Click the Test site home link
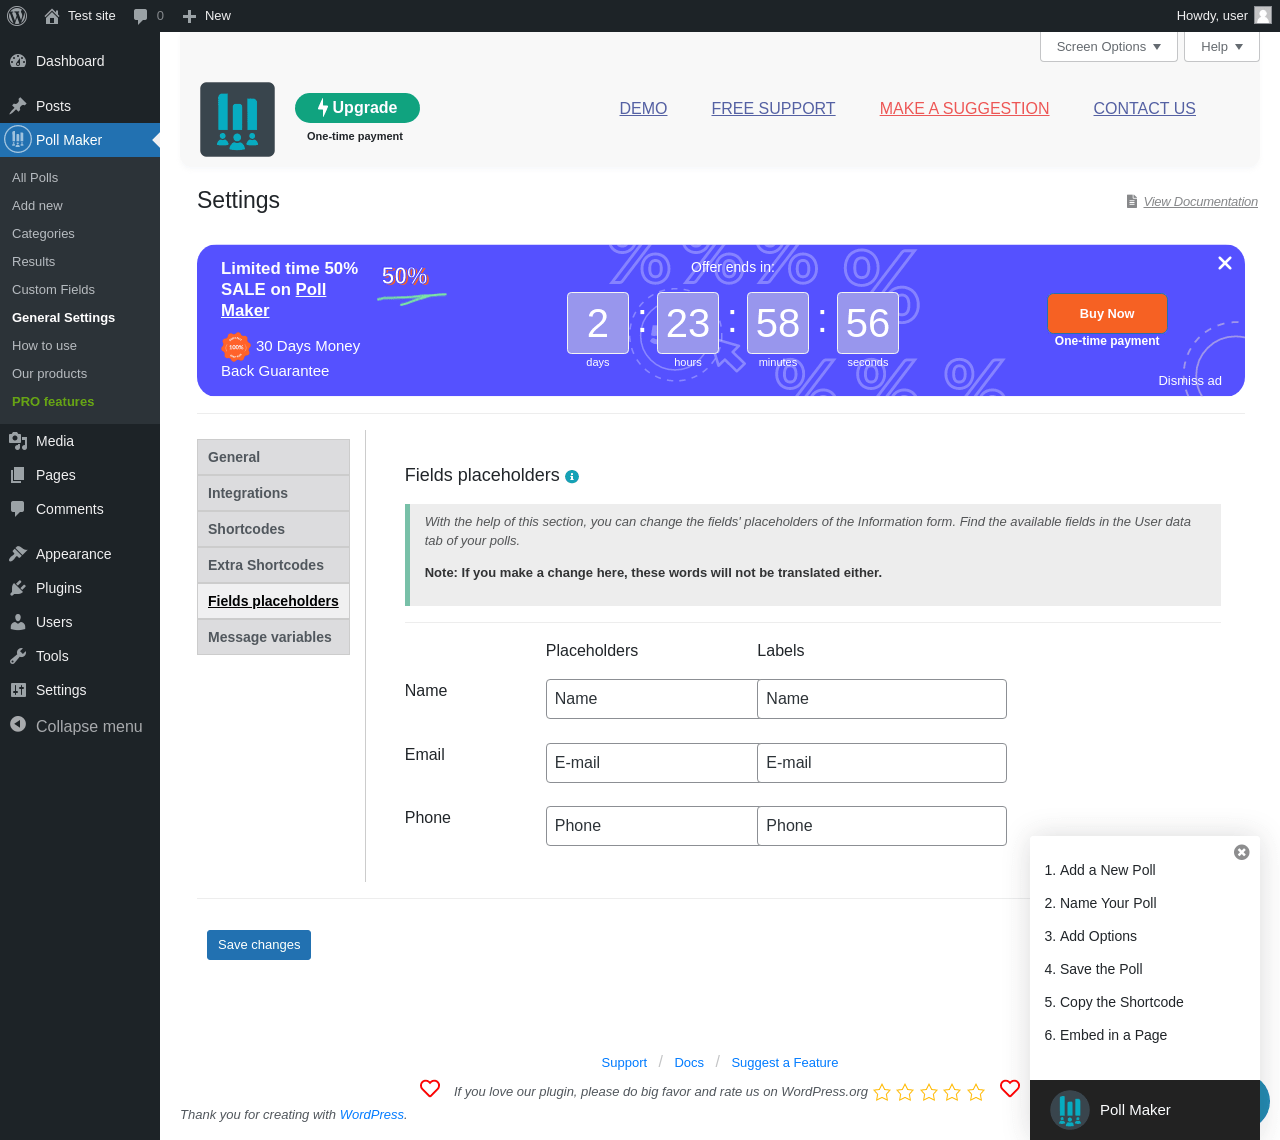This screenshot has width=1280, height=1140. coord(80,16)
